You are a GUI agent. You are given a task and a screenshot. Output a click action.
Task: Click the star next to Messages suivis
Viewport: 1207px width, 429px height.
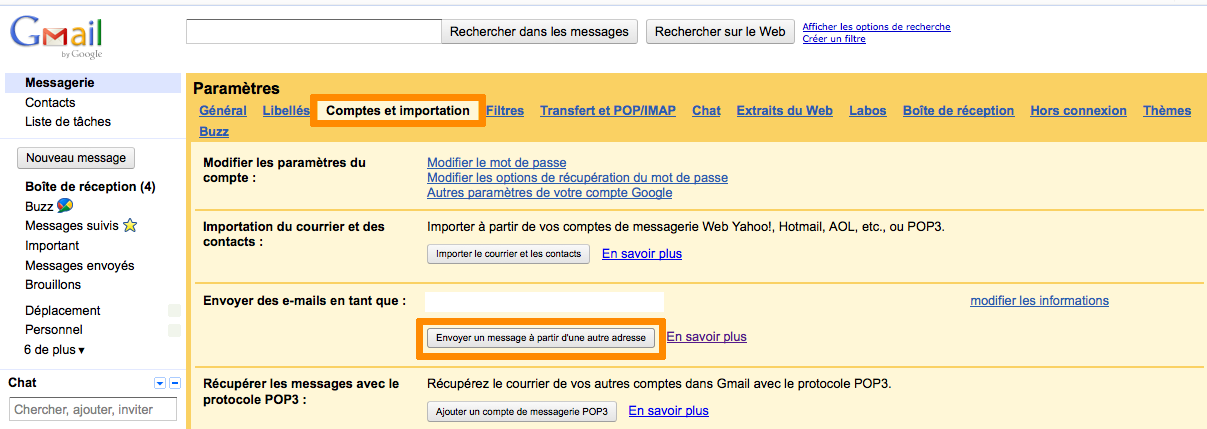tap(130, 226)
